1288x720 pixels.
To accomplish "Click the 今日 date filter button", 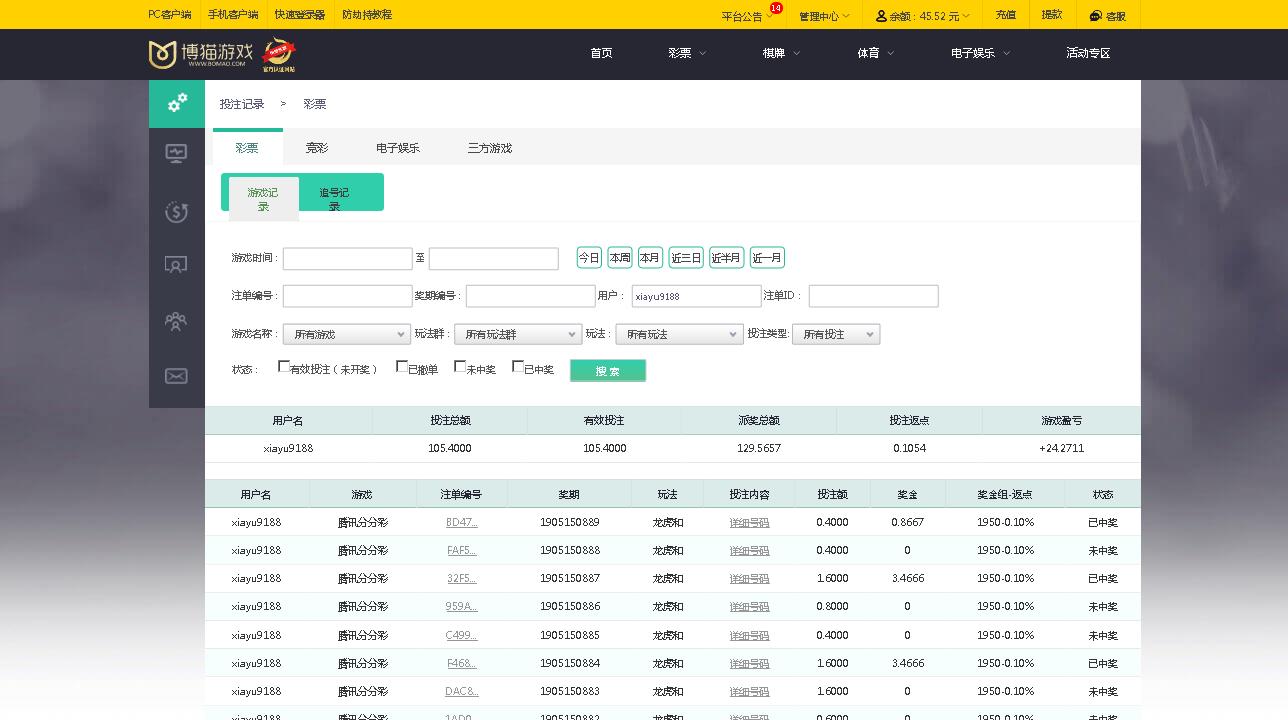I will (x=588, y=257).
